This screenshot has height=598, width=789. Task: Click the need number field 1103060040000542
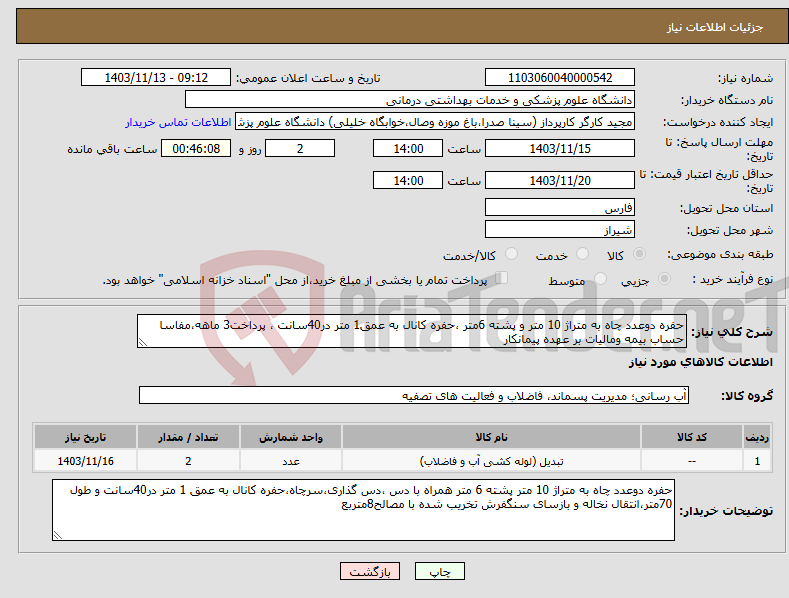(560, 78)
